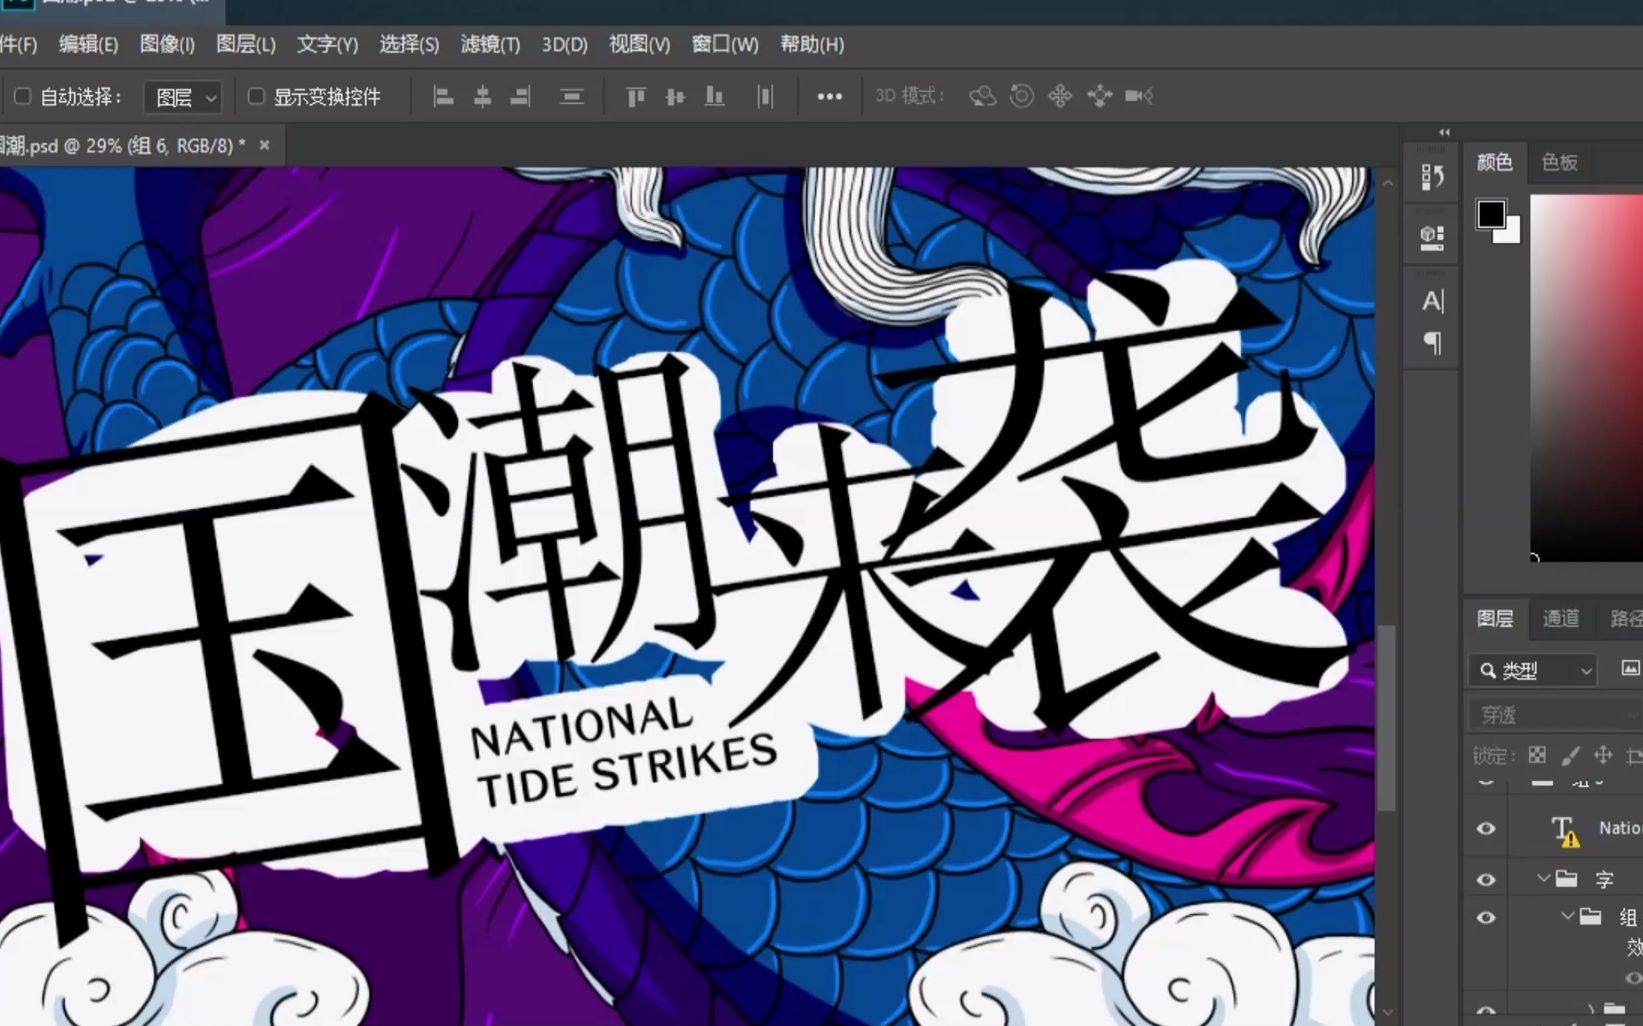Click the align left edges icon
The width and height of the screenshot is (1643, 1026).
pyautogui.click(x=443, y=96)
